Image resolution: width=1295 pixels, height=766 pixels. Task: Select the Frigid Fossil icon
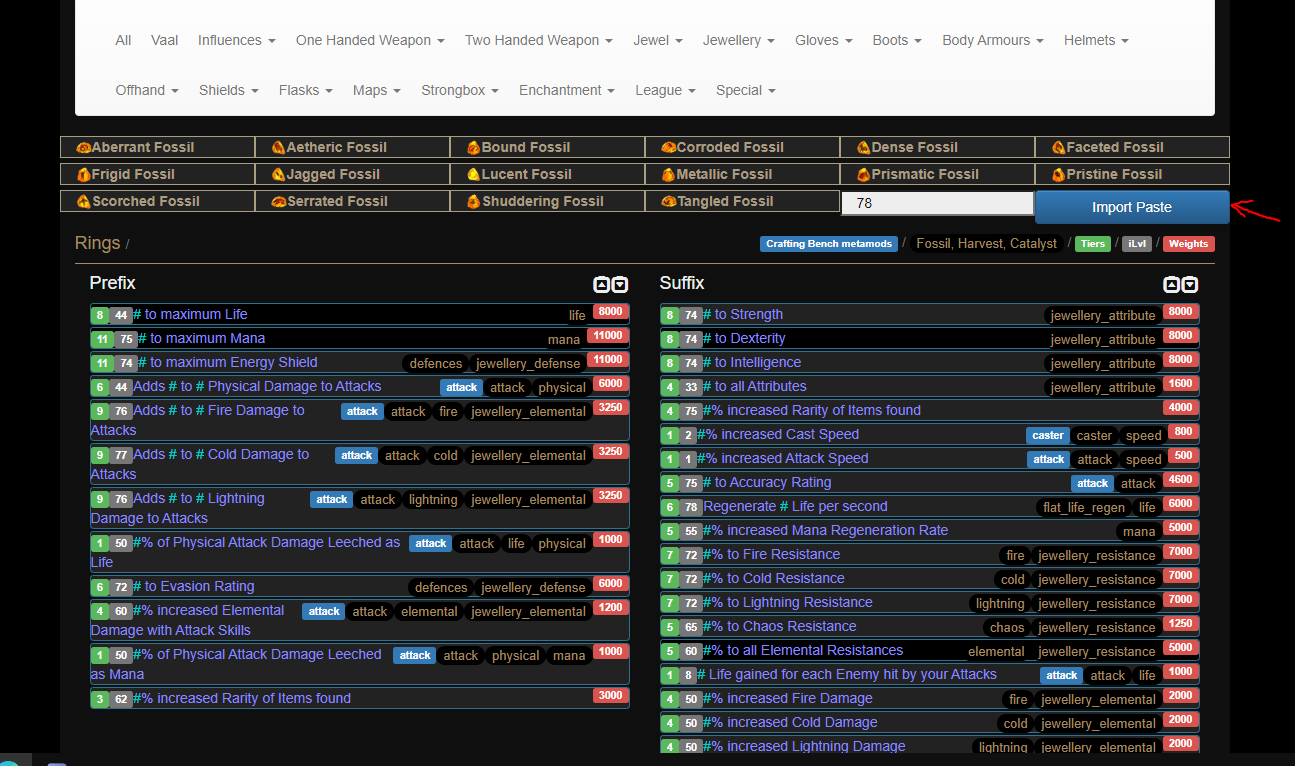pos(84,175)
